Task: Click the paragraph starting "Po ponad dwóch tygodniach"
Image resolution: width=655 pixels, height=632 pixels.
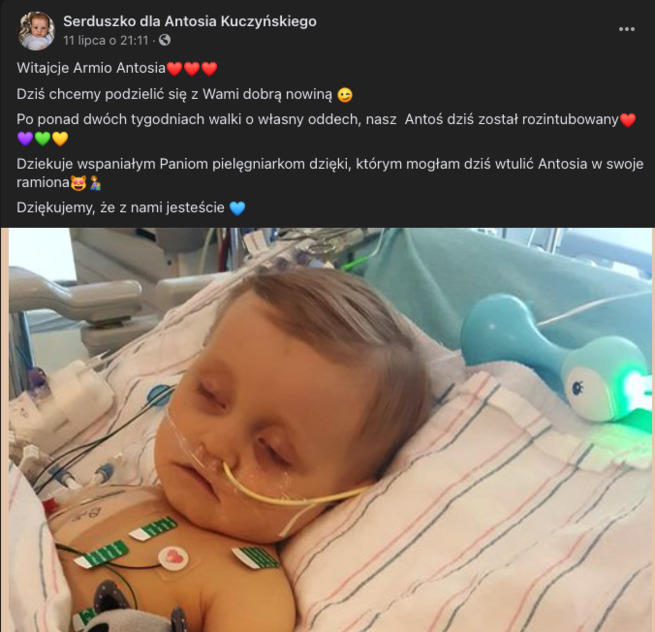Action: click(326, 129)
